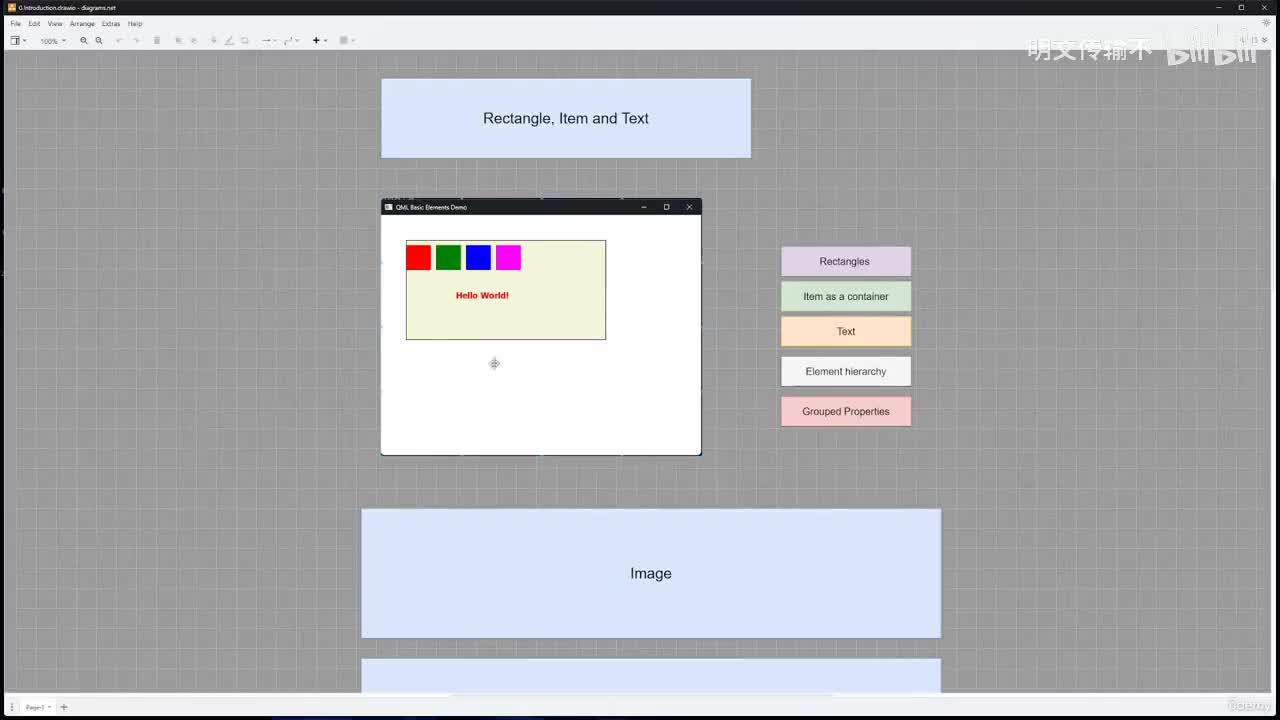
Task: Close the QML Basic Elements Demo window
Action: pyautogui.click(x=689, y=207)
